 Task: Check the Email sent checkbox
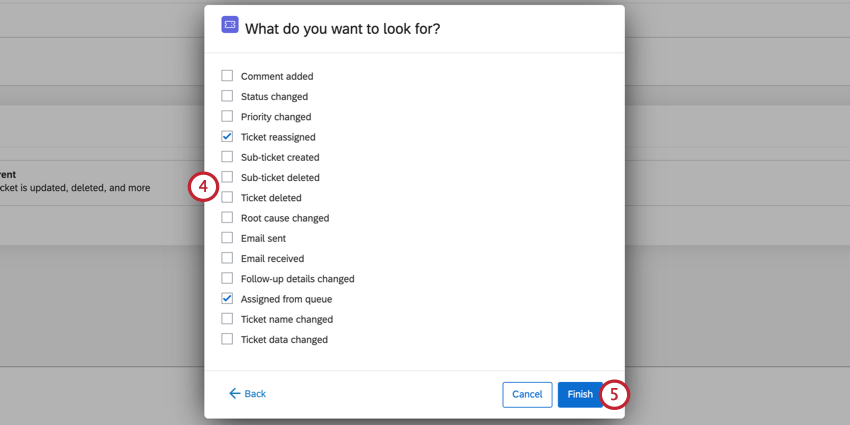(227, 238)
